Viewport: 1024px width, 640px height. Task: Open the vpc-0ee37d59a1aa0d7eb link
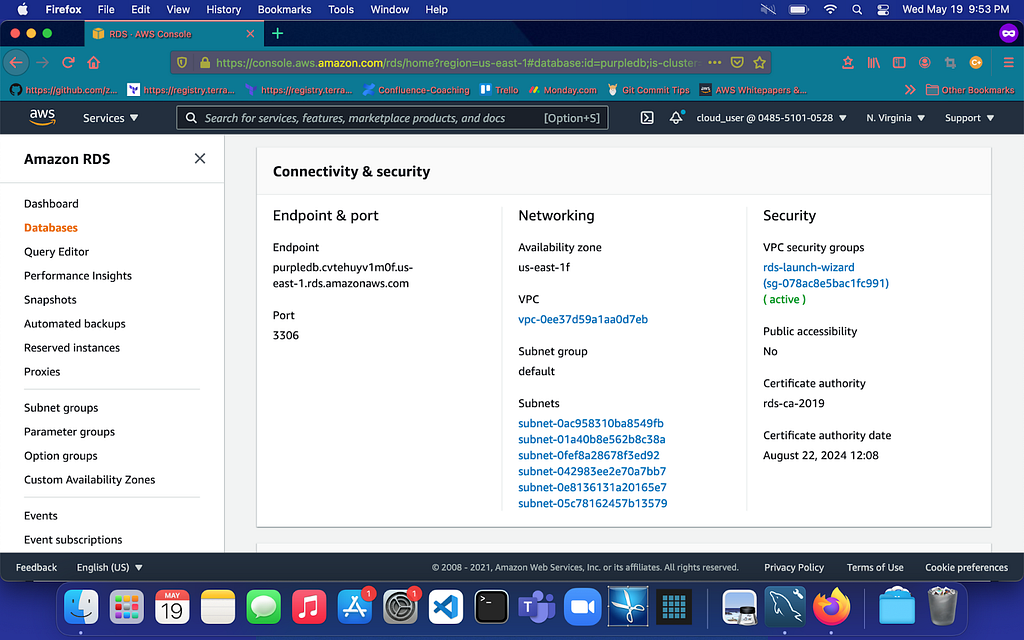tap(583, 319)
